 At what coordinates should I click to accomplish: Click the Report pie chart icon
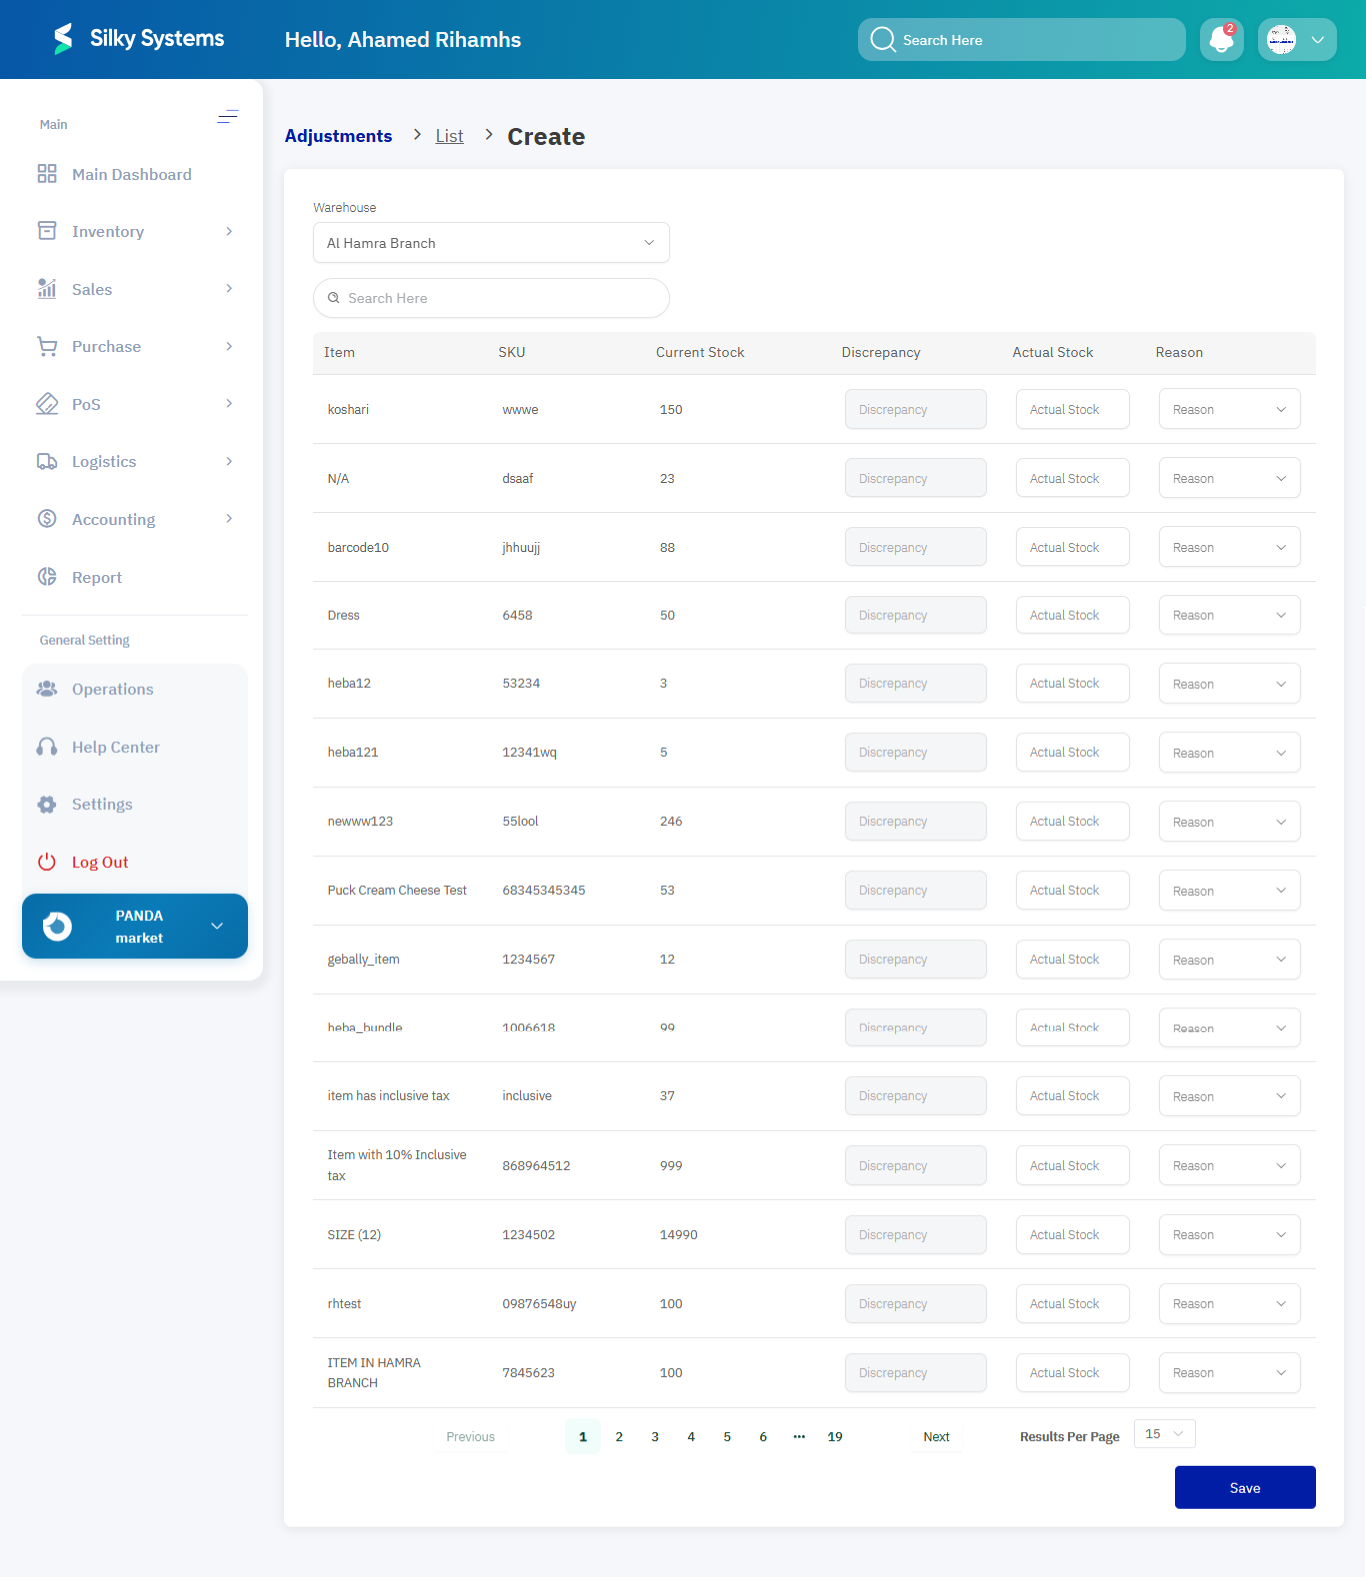pyautogui.click(x=47, y=577)
